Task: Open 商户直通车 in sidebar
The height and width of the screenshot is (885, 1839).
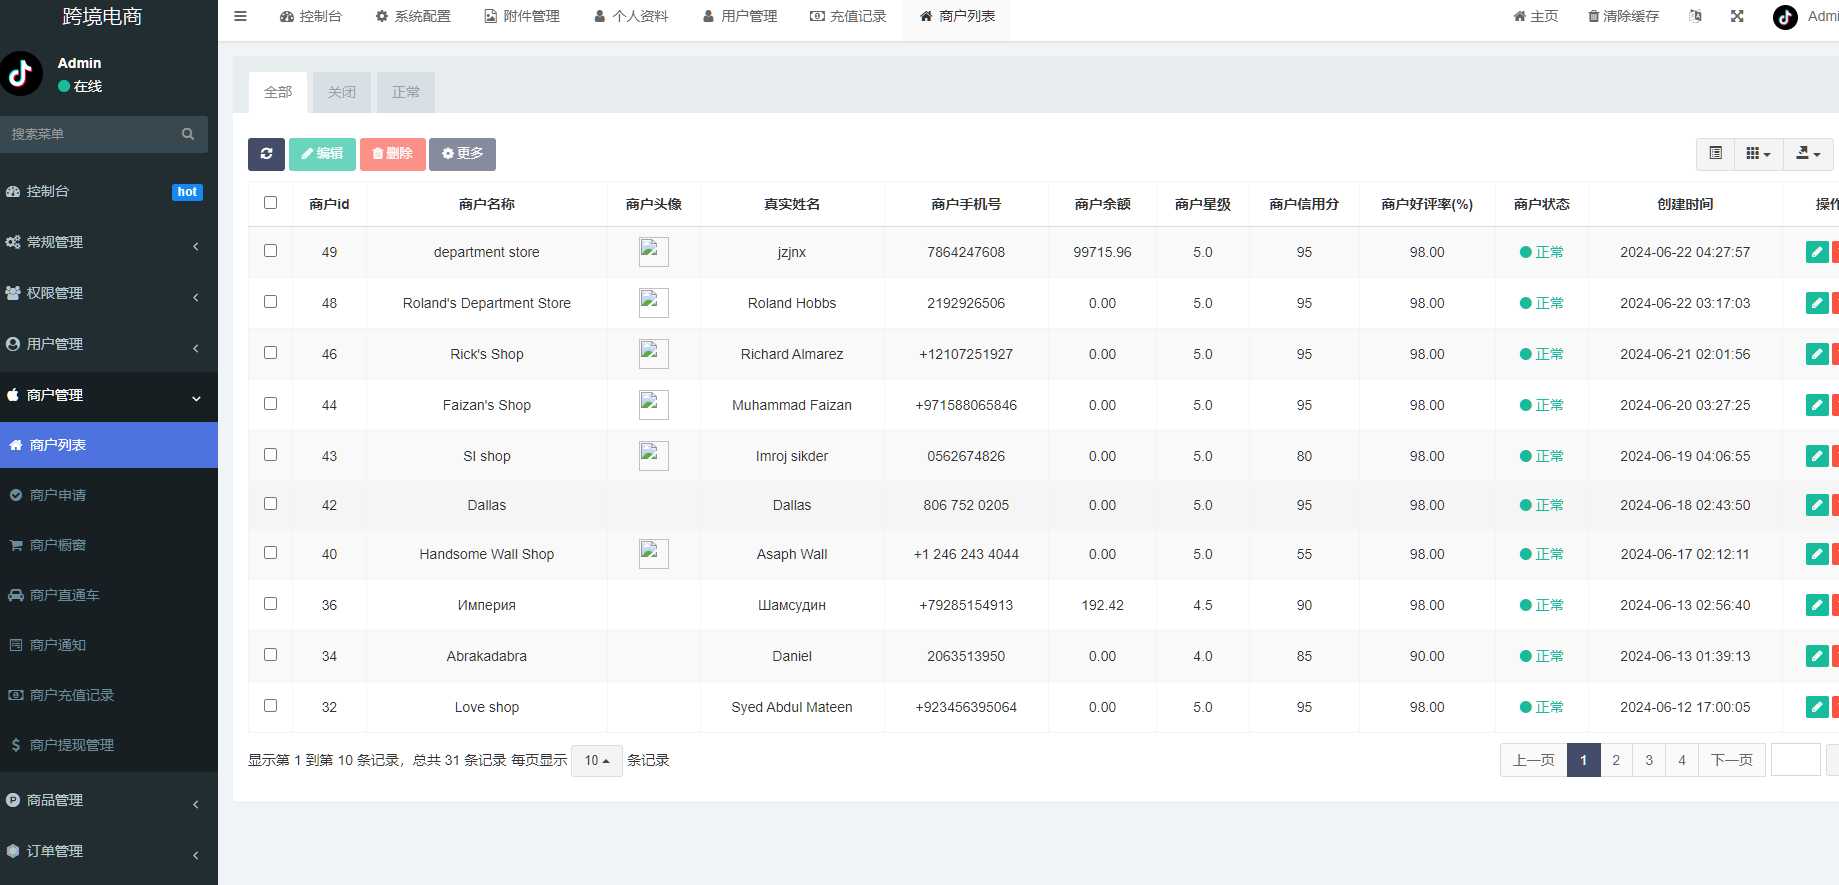Action: 109,595
